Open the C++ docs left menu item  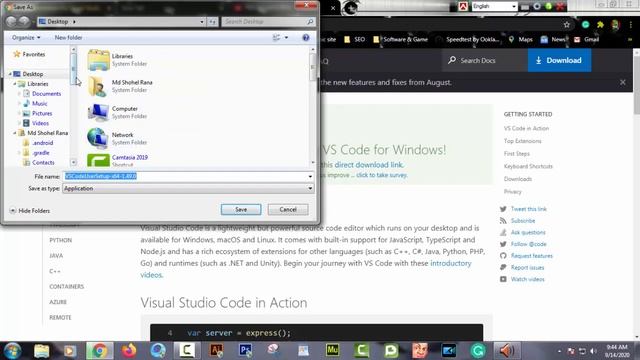(55, 271)
